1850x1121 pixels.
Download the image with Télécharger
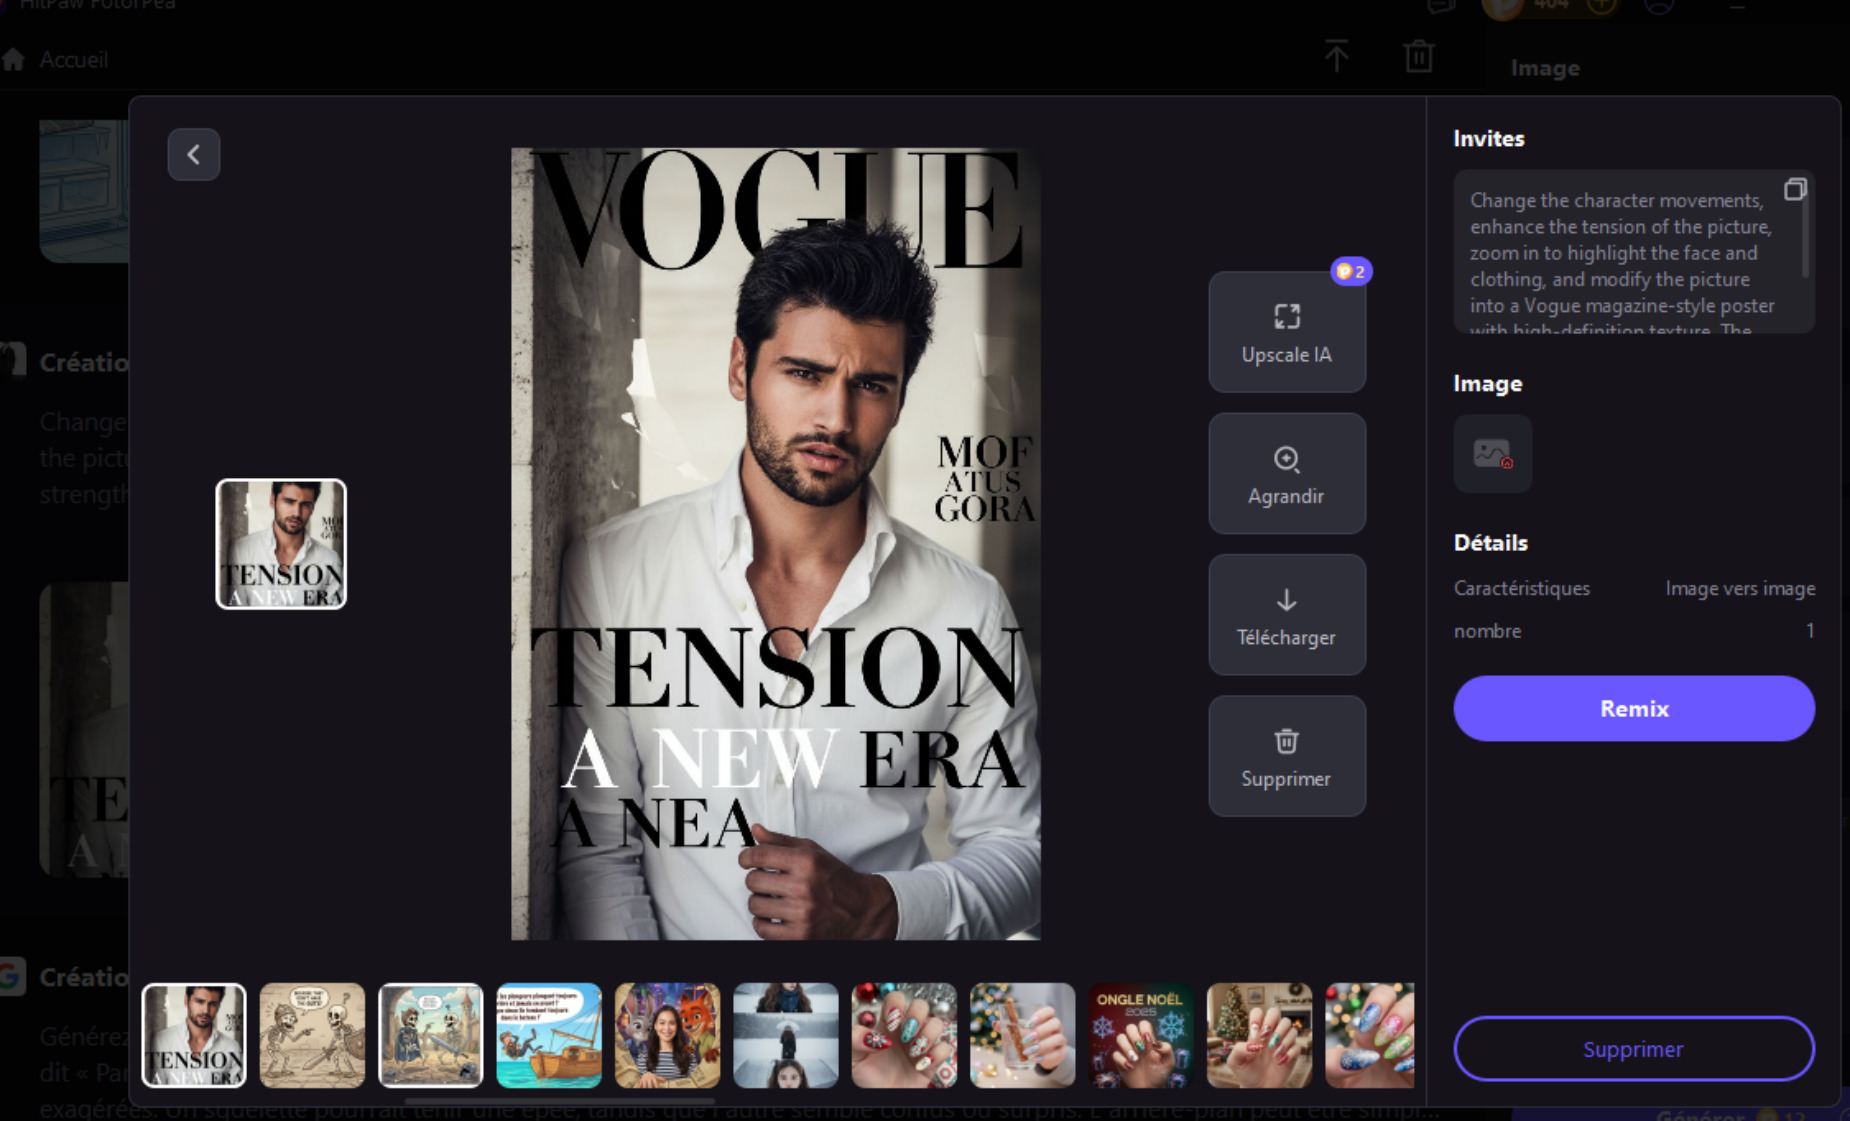click(1286, 615)
